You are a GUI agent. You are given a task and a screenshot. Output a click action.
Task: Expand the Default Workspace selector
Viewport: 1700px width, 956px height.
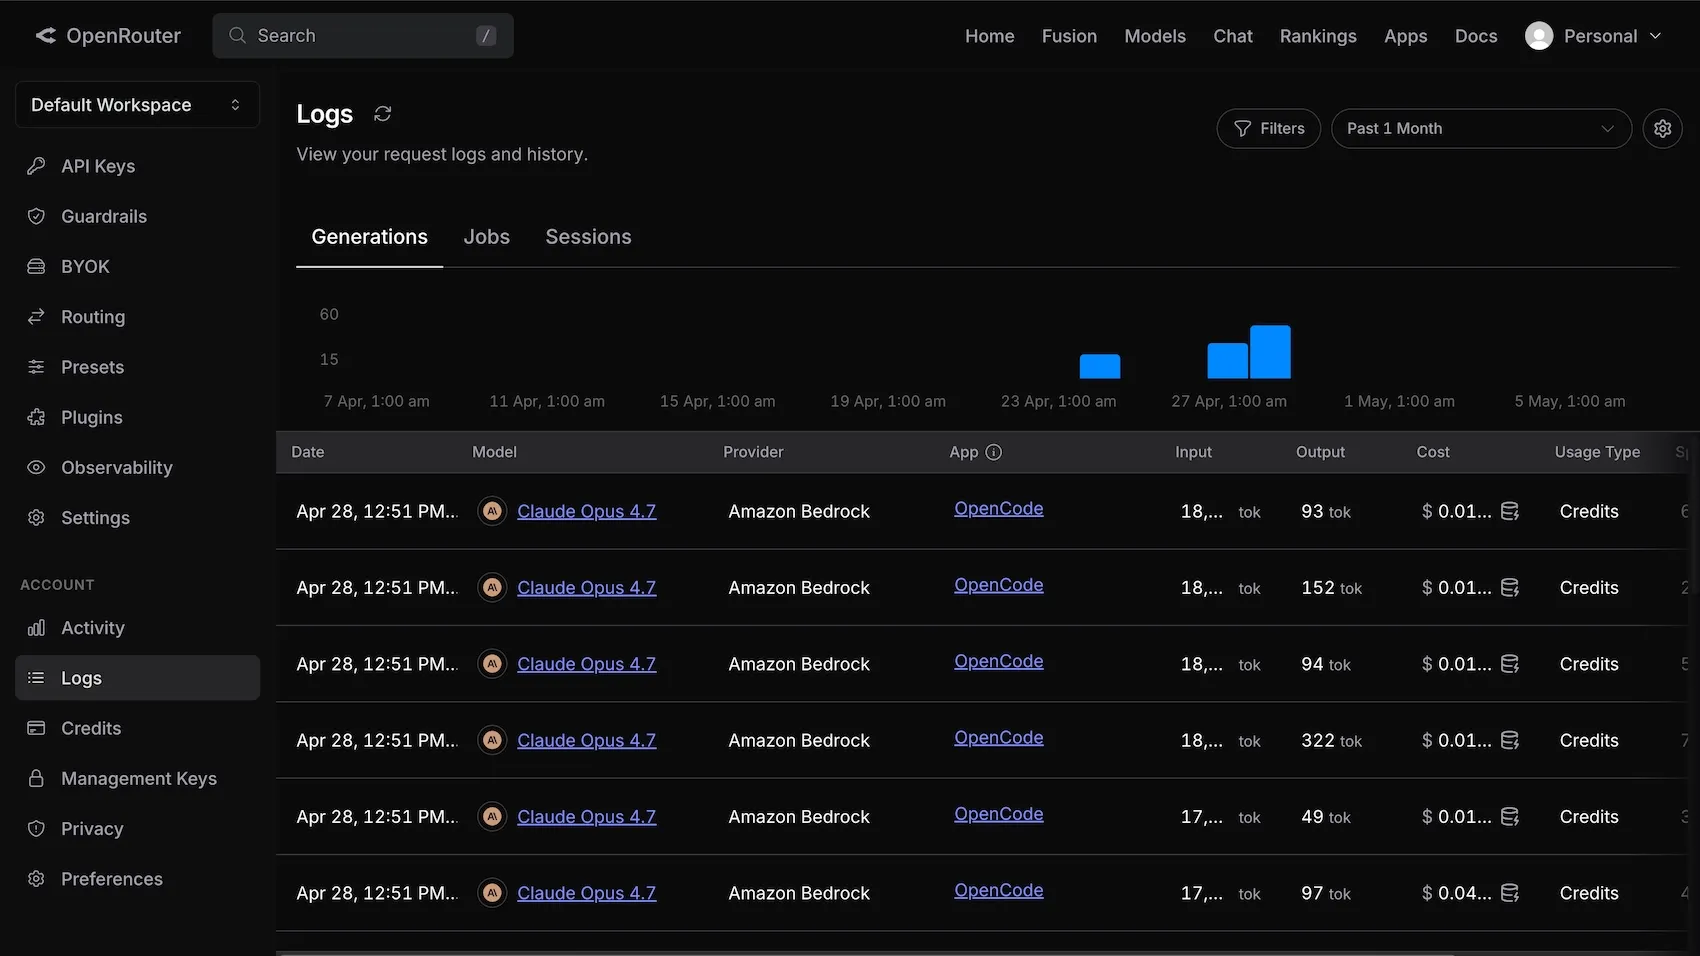[137, 105]
